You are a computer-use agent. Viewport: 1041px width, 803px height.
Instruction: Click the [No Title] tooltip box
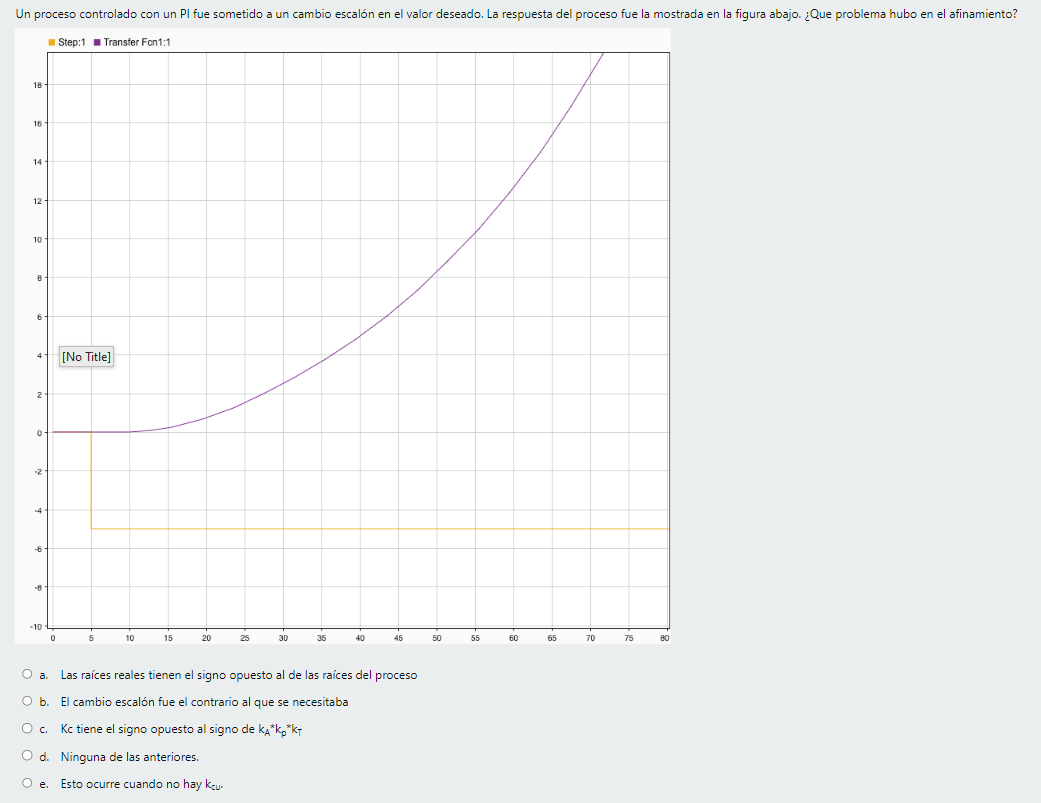click(x=86, y=356)
